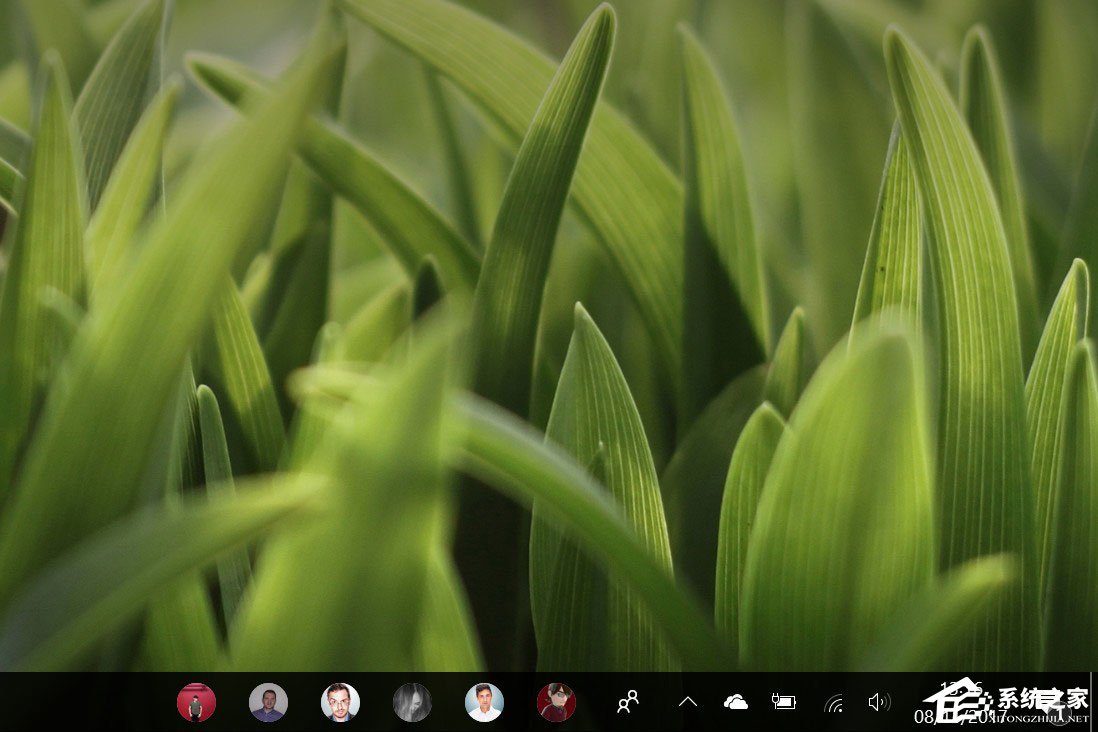Enable battery saver from the power icon
The width and height of the screenshot is (1098, 732).
pos(784,700)
